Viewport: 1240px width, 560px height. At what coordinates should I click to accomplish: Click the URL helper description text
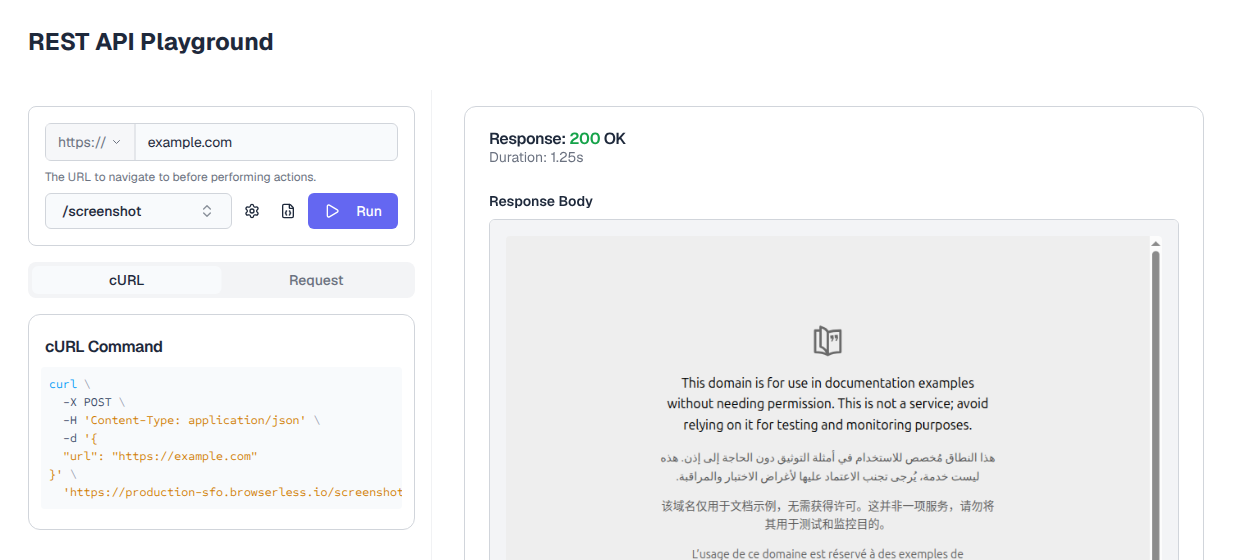[180, 177]
